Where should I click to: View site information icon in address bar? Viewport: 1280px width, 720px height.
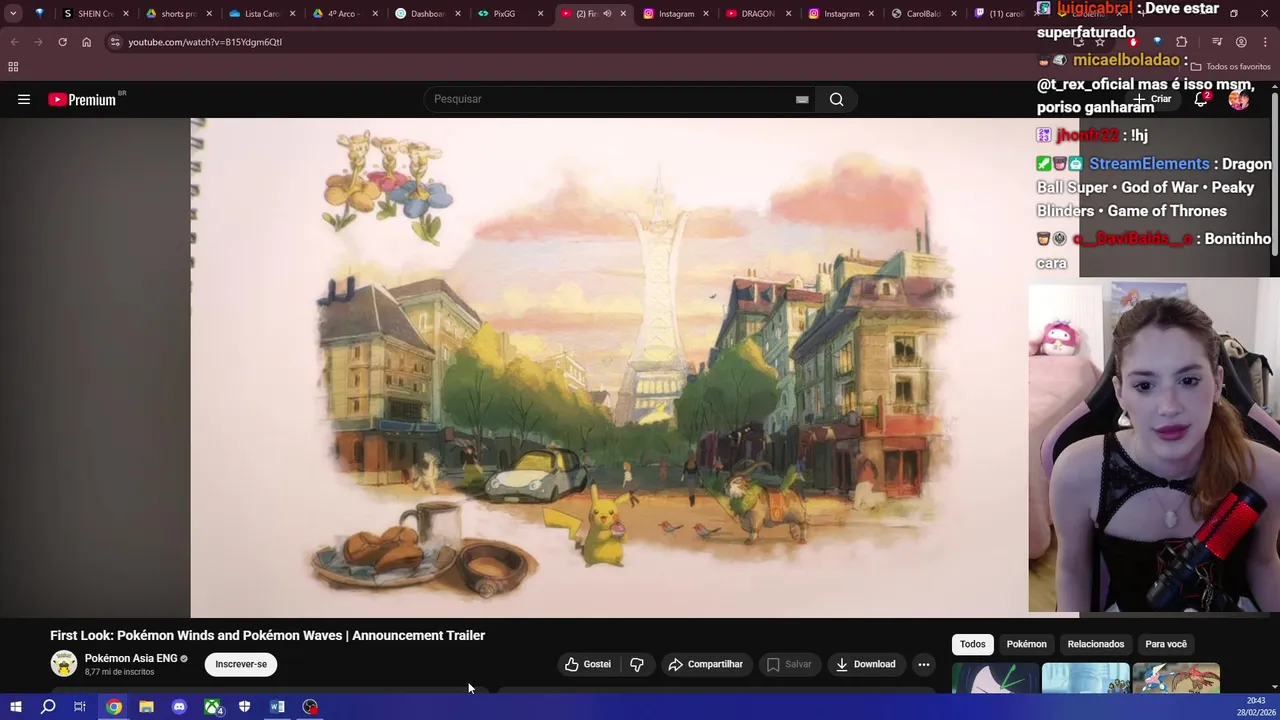tap(115, 42)
